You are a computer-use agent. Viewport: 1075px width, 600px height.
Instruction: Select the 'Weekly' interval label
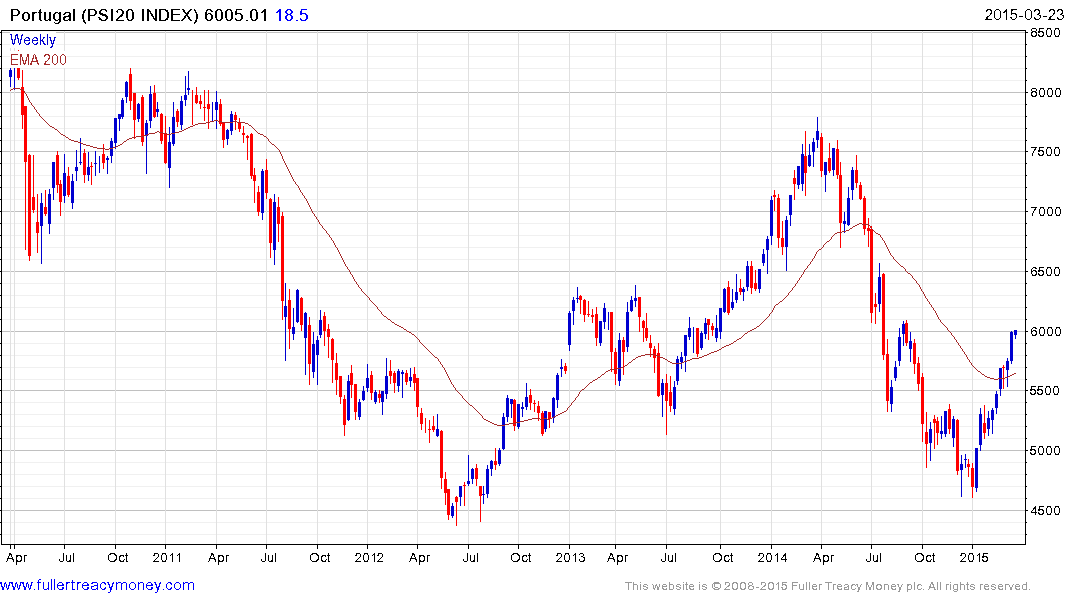click(33, 40)
